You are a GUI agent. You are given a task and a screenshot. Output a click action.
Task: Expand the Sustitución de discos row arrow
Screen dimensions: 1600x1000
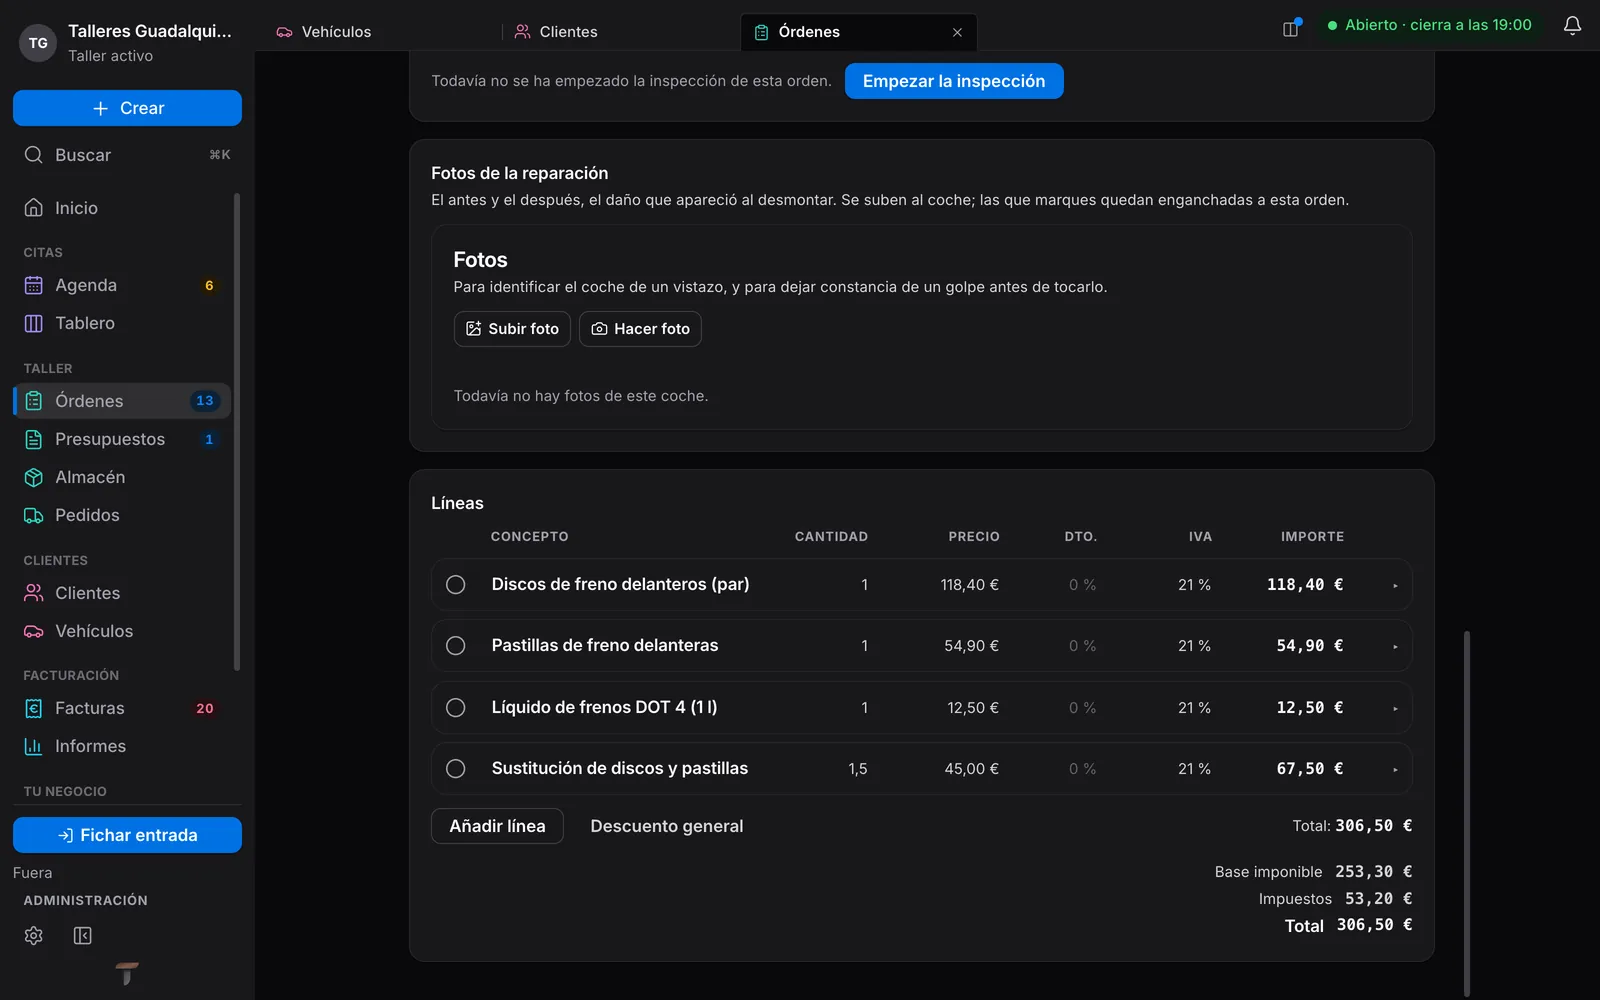(1395, 770)
